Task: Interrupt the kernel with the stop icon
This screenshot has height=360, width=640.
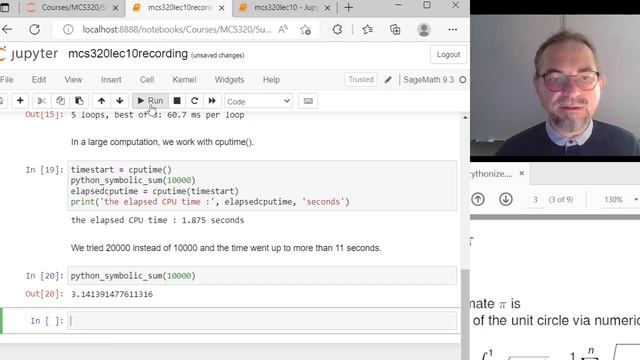Action: [177, 101]
